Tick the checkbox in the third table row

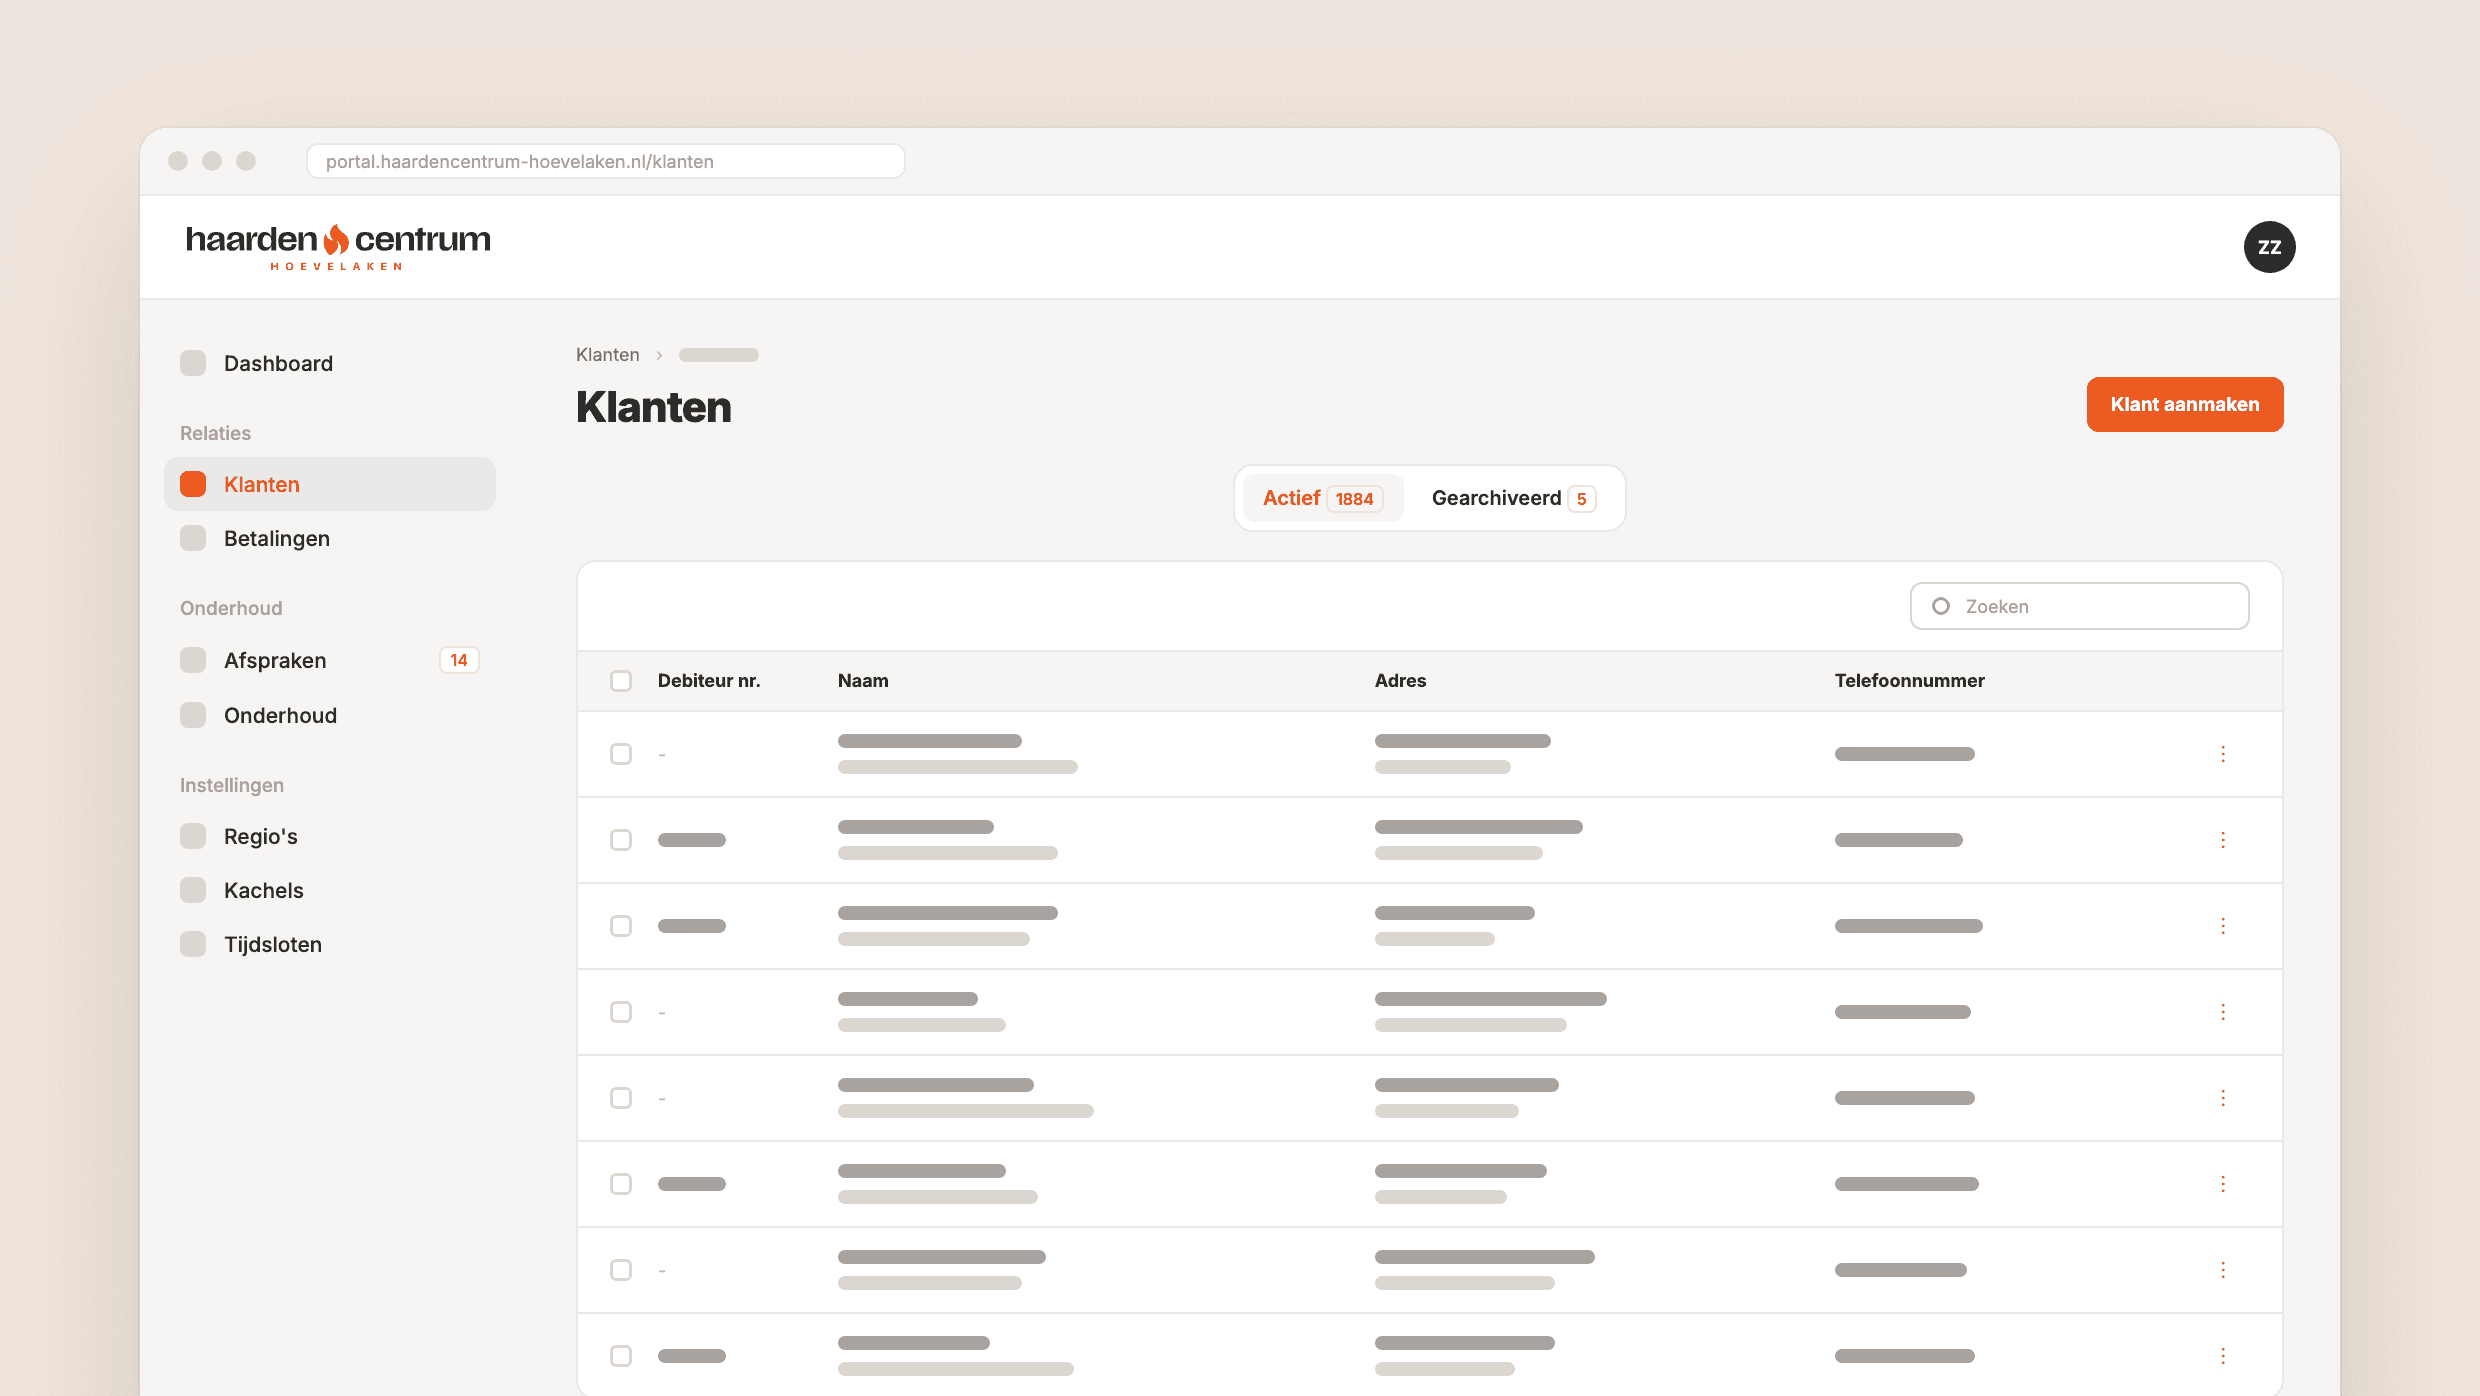621,926
